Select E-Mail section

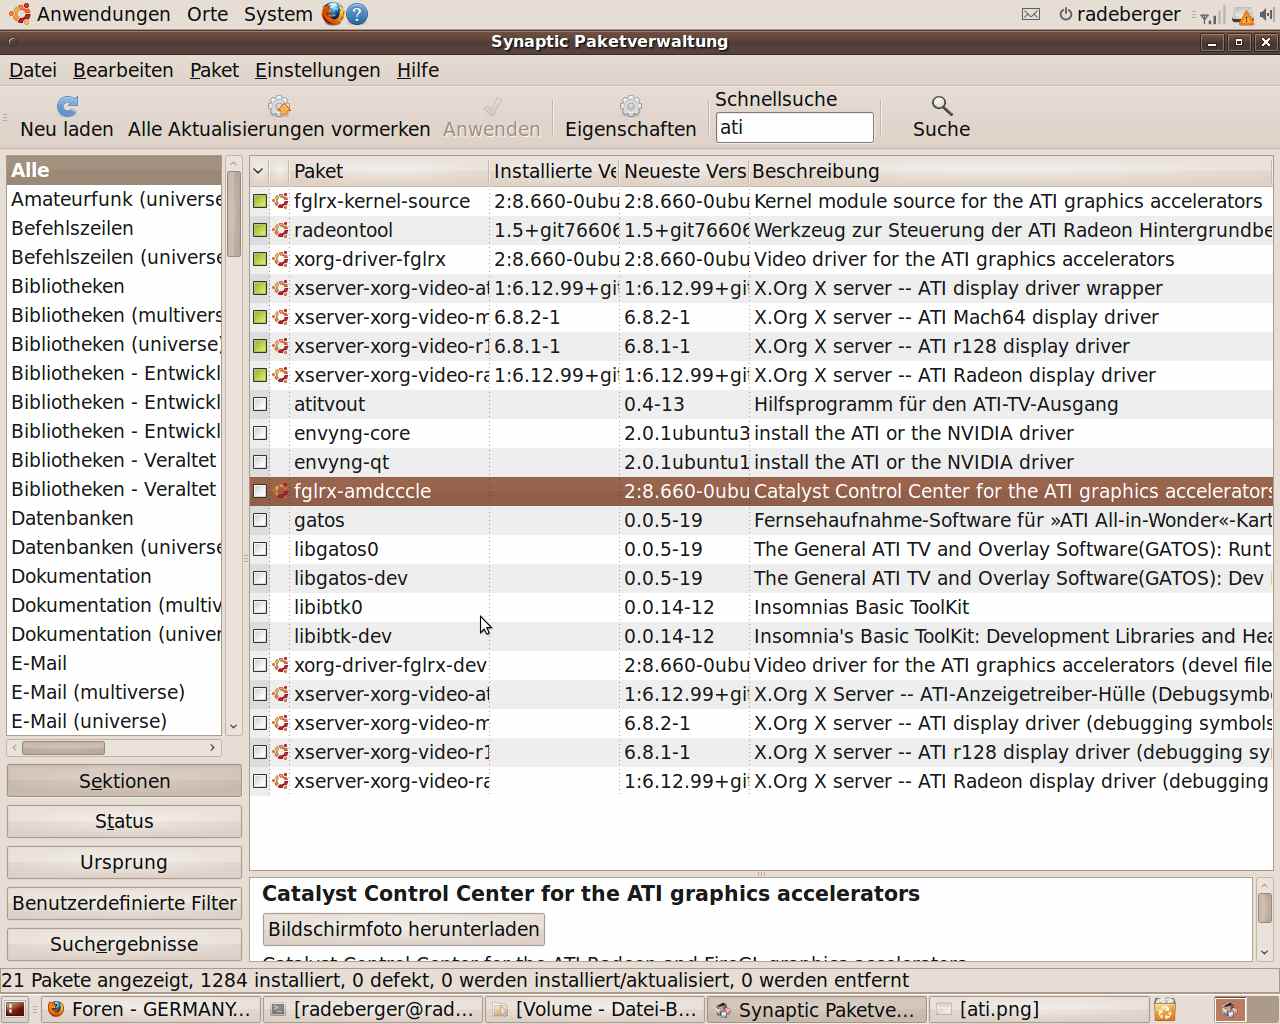pos(114,663)
